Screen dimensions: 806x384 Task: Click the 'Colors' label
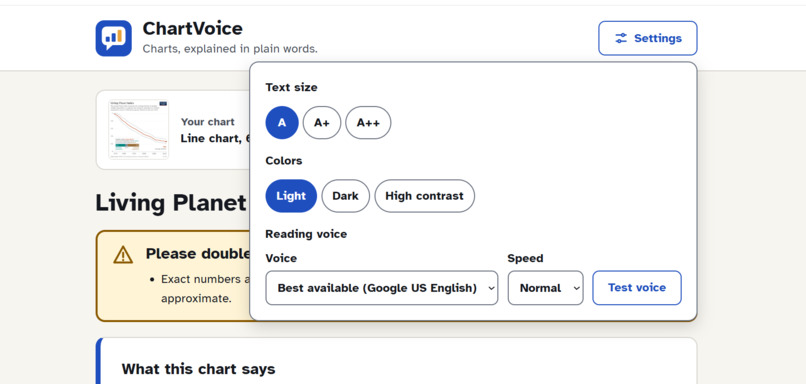[x=284, y=161]
